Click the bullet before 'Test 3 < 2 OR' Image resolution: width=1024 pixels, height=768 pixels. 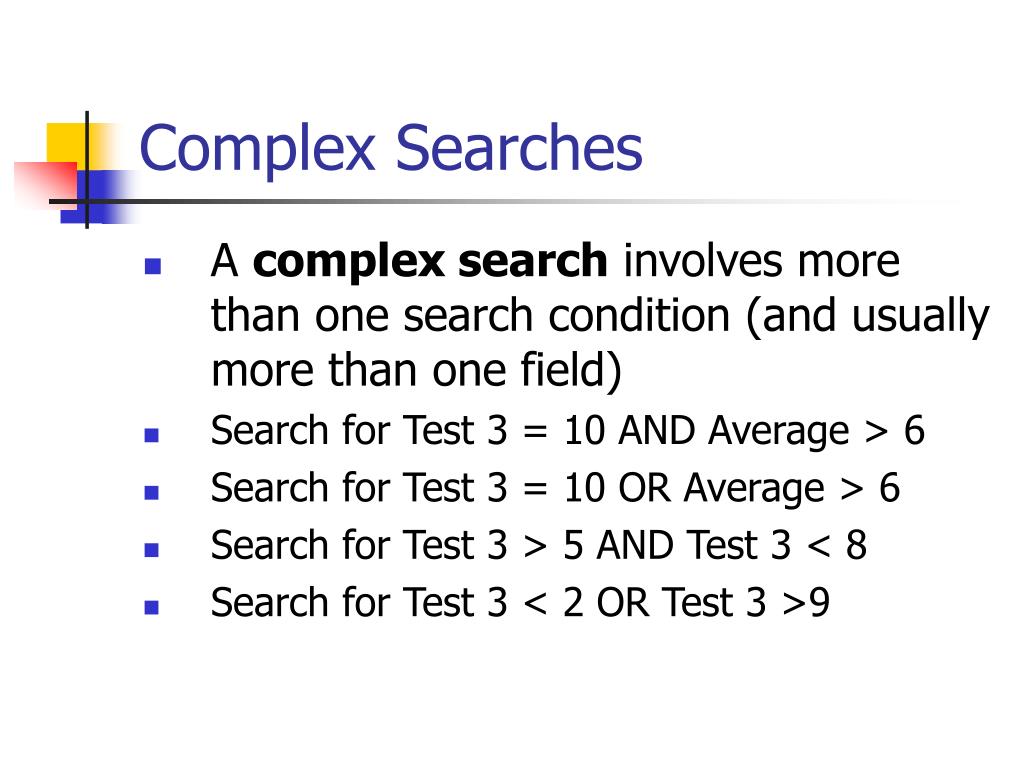(x=152, y=607)
